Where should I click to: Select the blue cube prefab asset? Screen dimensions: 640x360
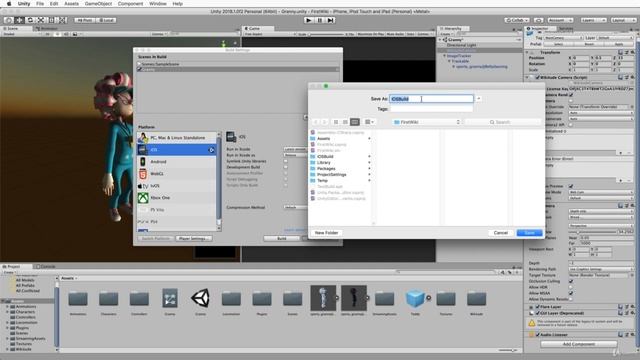416,301
